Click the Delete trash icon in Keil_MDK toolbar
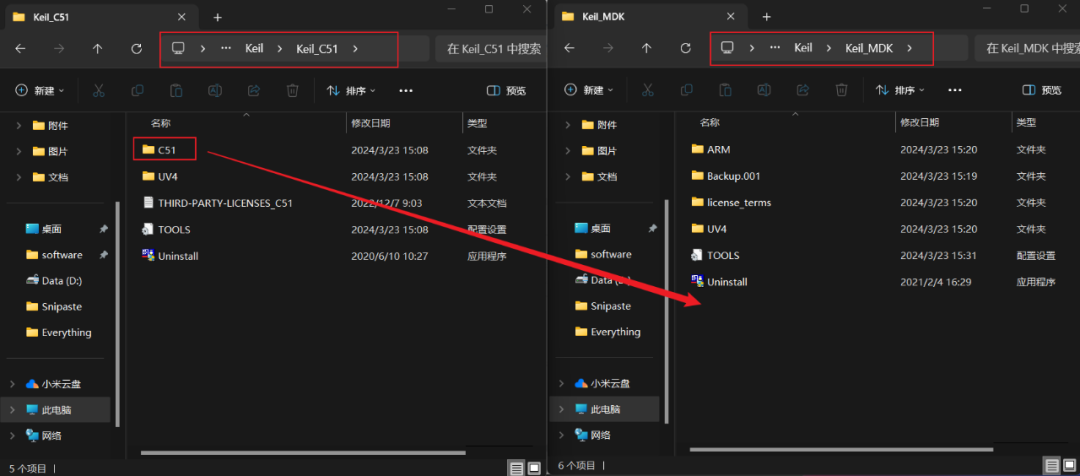This screenshot has height=476, width=1080. click(x=841, y=90)
